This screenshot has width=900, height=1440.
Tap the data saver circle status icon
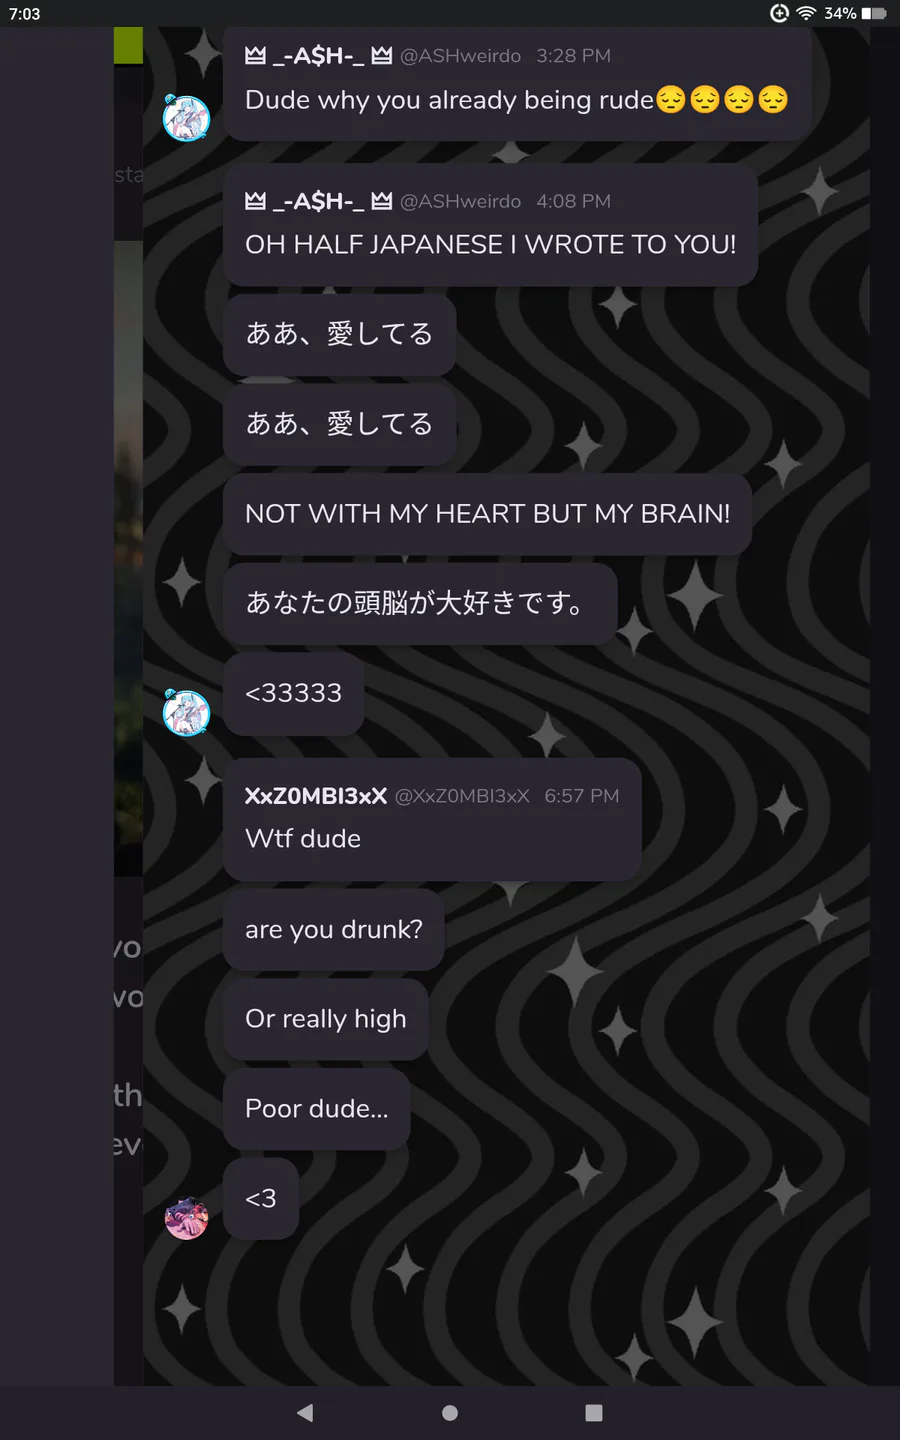click(780, 13)
